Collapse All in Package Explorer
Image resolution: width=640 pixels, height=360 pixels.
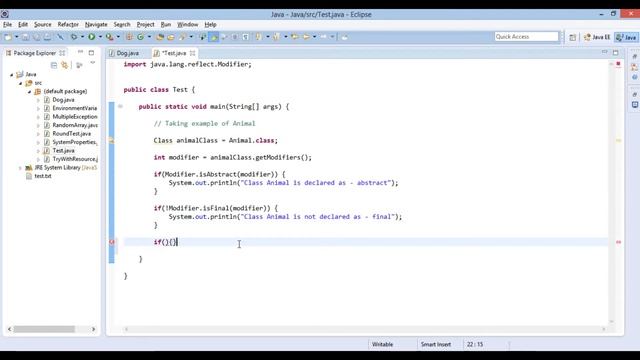click(x=54, y=65)
